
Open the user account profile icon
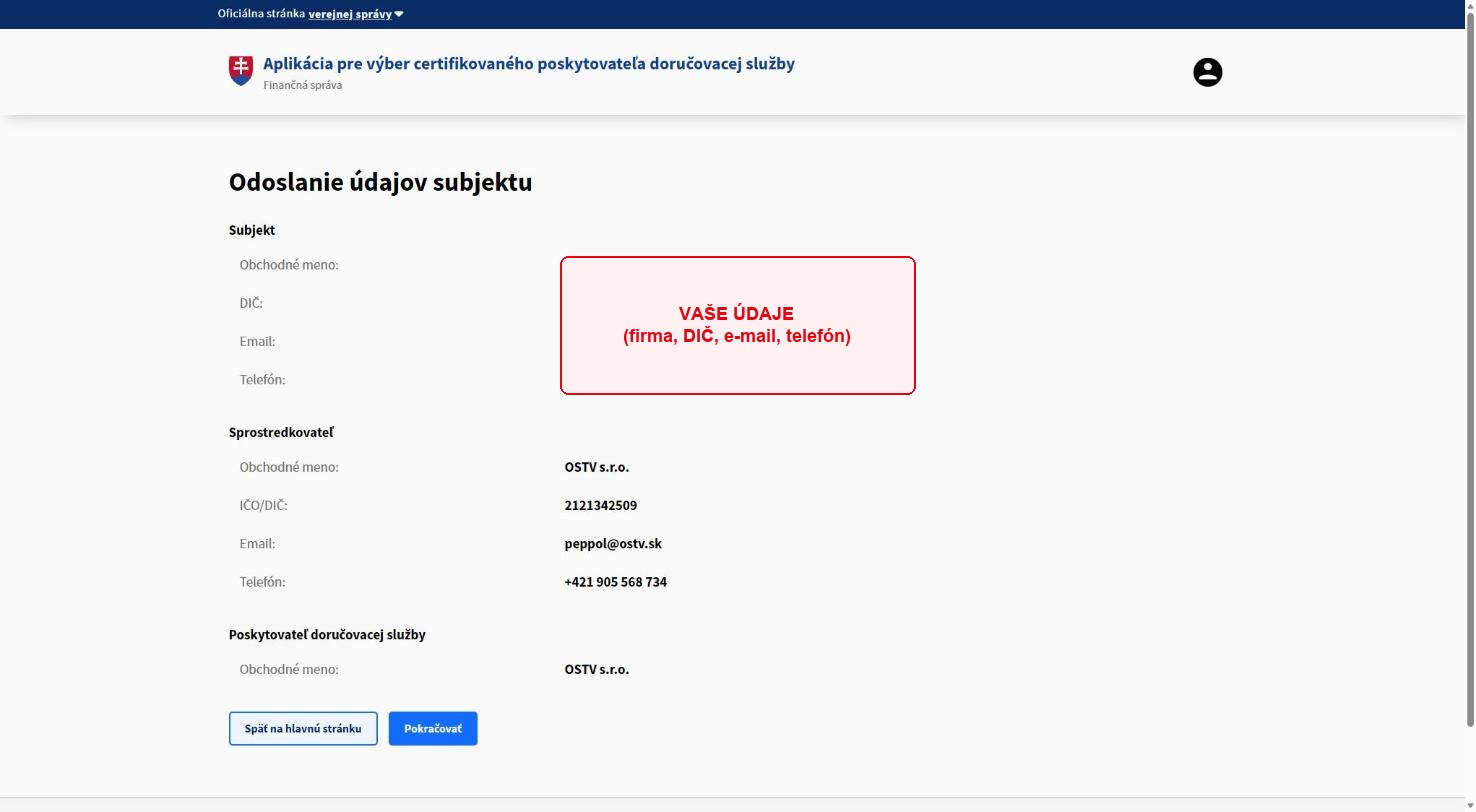tap(1207, 72)
